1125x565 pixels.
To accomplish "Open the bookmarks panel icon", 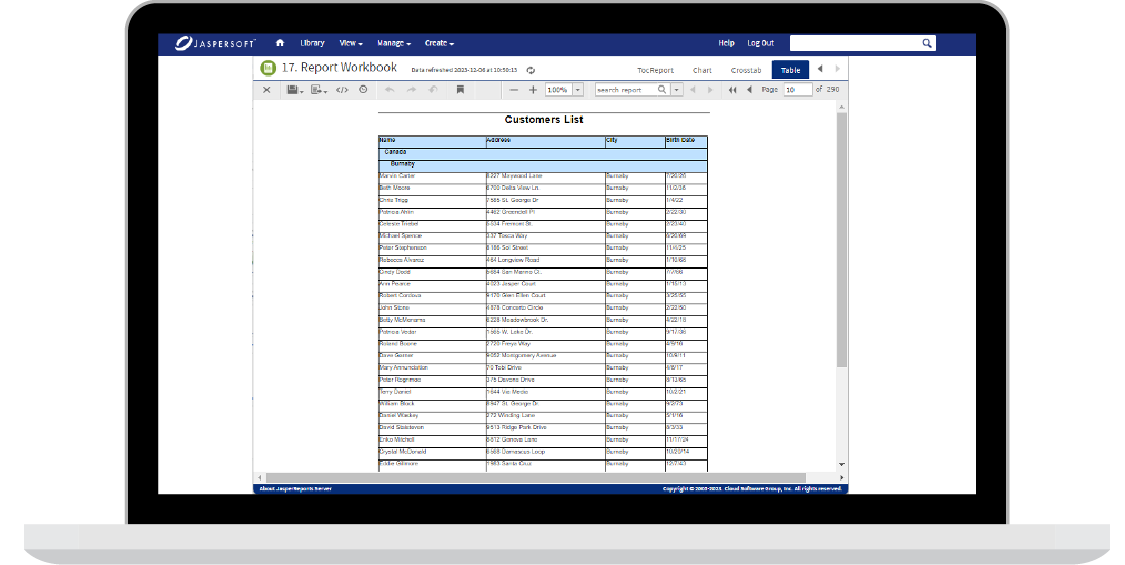I will pos(460,90).
